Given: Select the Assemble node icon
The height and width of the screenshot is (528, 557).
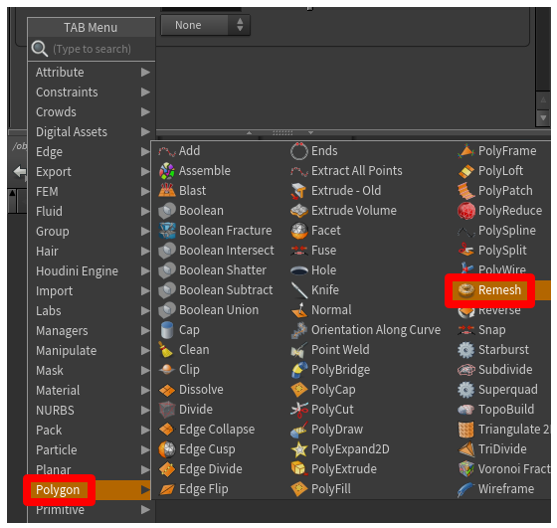Looking at the screenshot, I should 167,171.
